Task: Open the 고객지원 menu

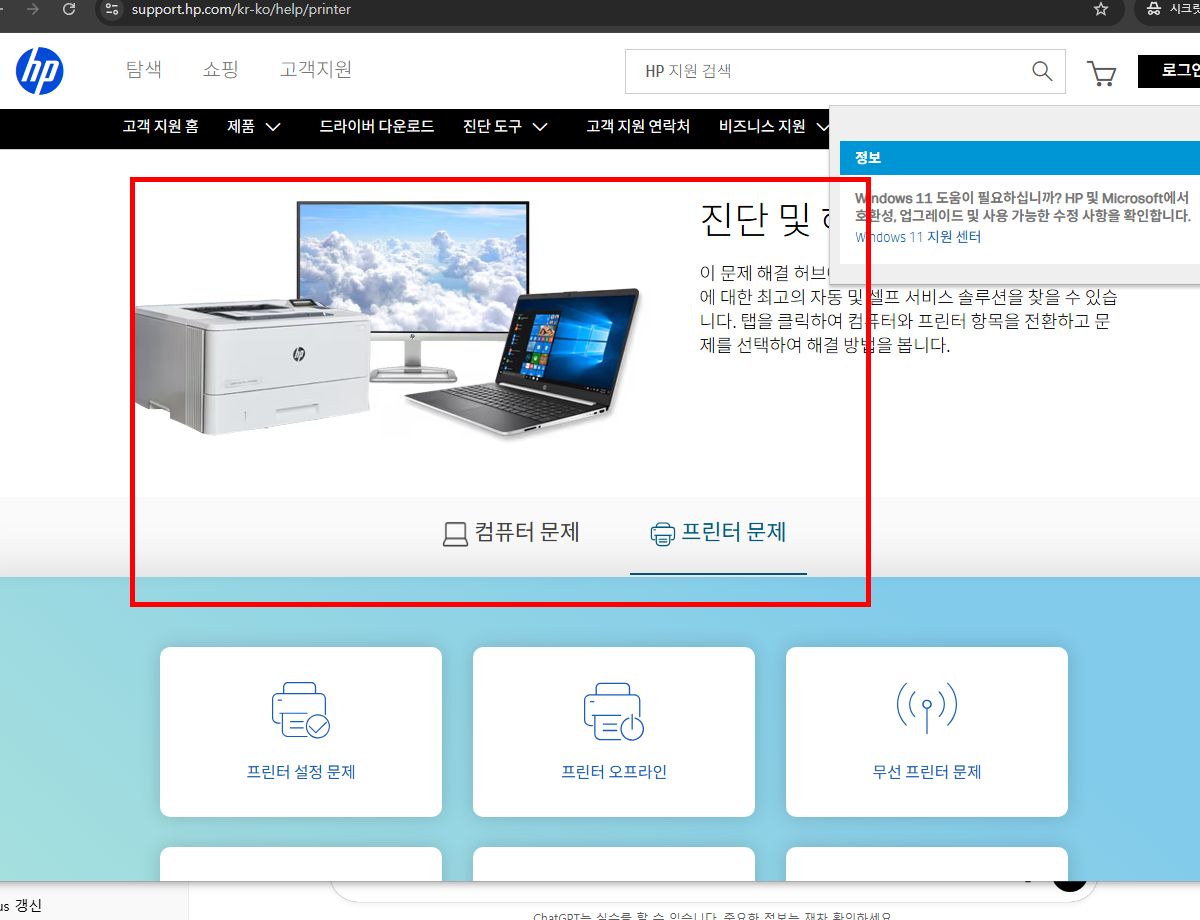Action: coord(316,70)
